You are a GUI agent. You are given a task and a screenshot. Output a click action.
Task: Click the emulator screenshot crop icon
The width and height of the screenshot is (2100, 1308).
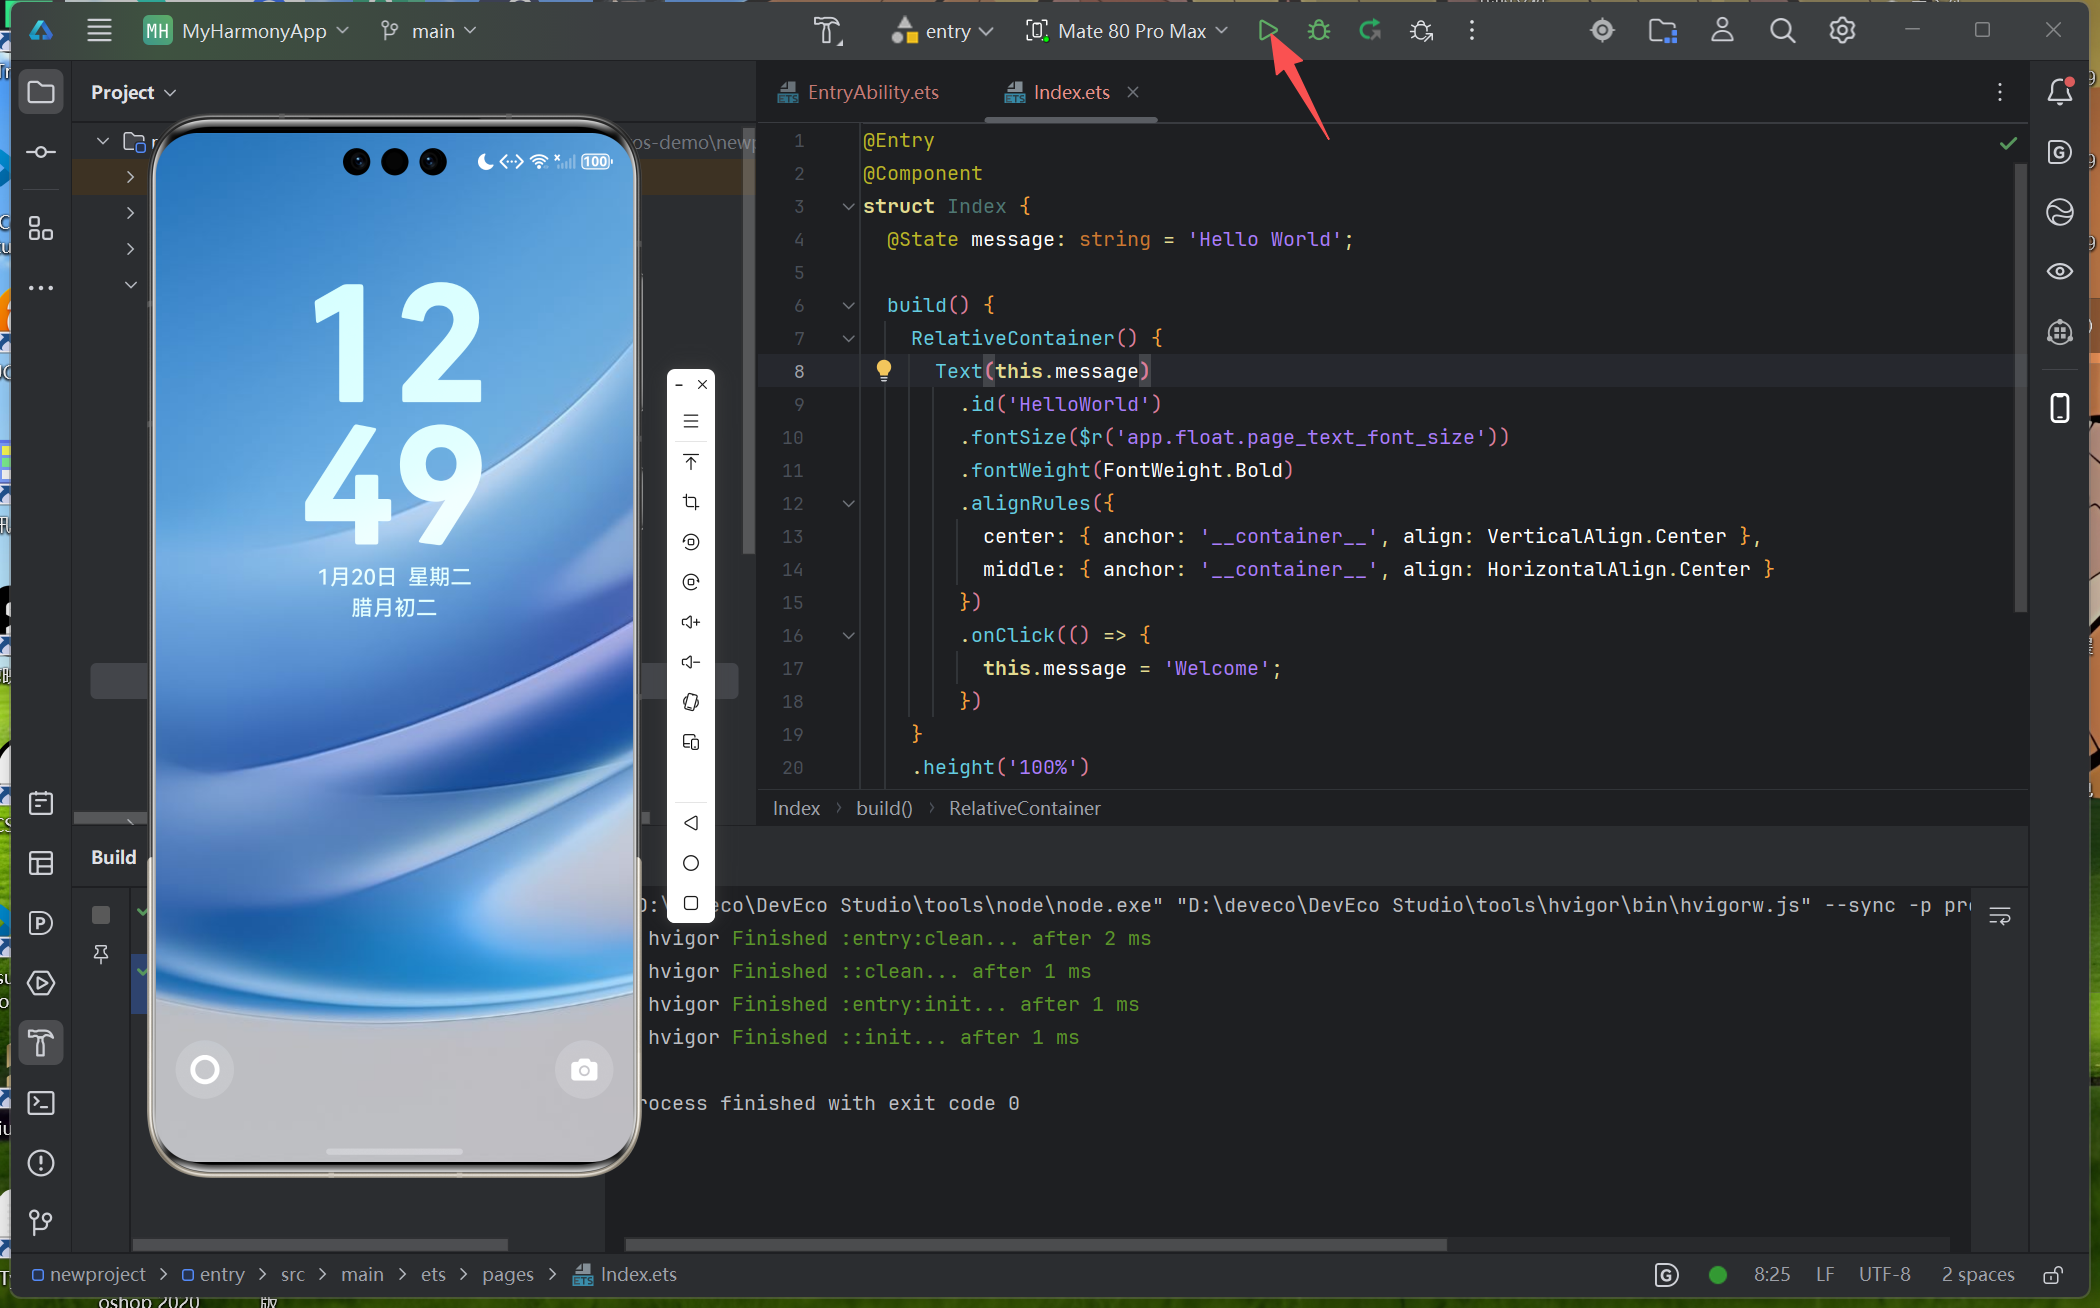690,502
